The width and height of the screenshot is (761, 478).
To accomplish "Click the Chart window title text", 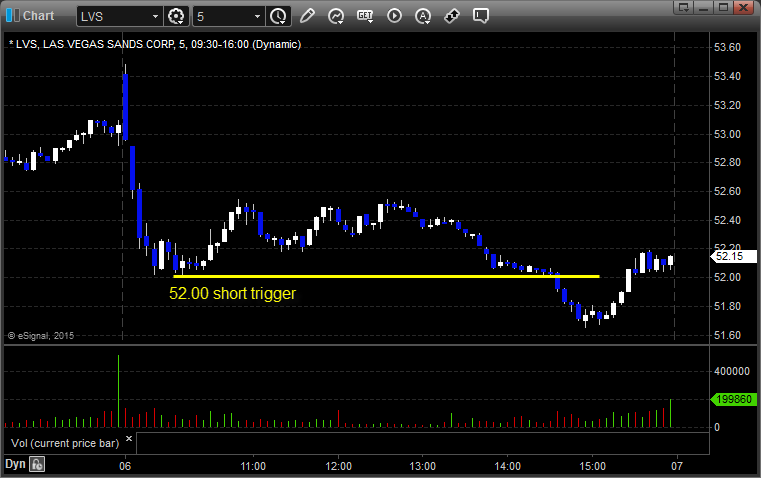I will tap(38, 16).
